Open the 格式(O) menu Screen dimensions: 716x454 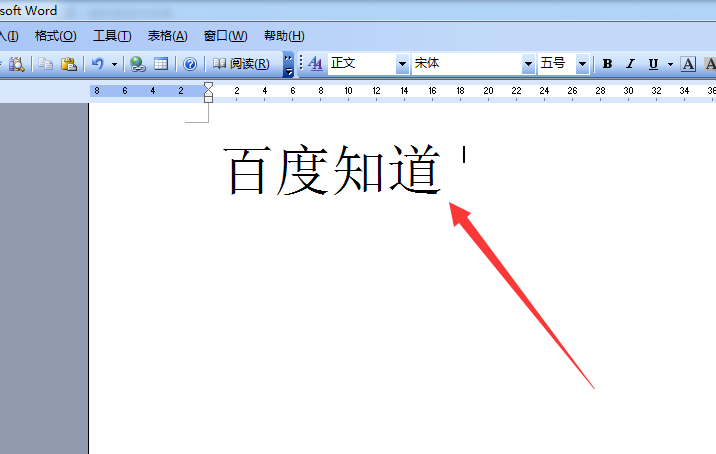tap(56, 36)
